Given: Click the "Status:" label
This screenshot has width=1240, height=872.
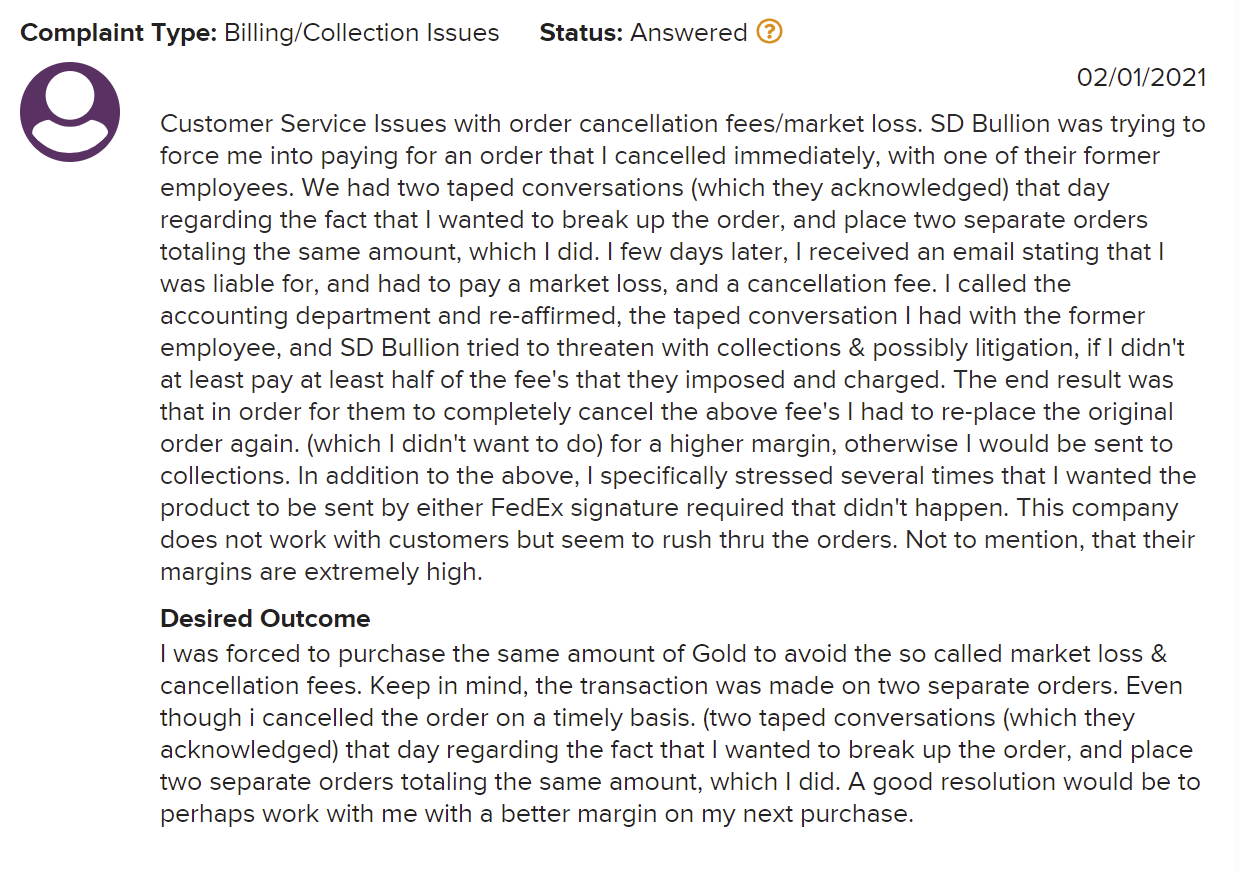Looking at the screenshot, I should coord(581,33).
